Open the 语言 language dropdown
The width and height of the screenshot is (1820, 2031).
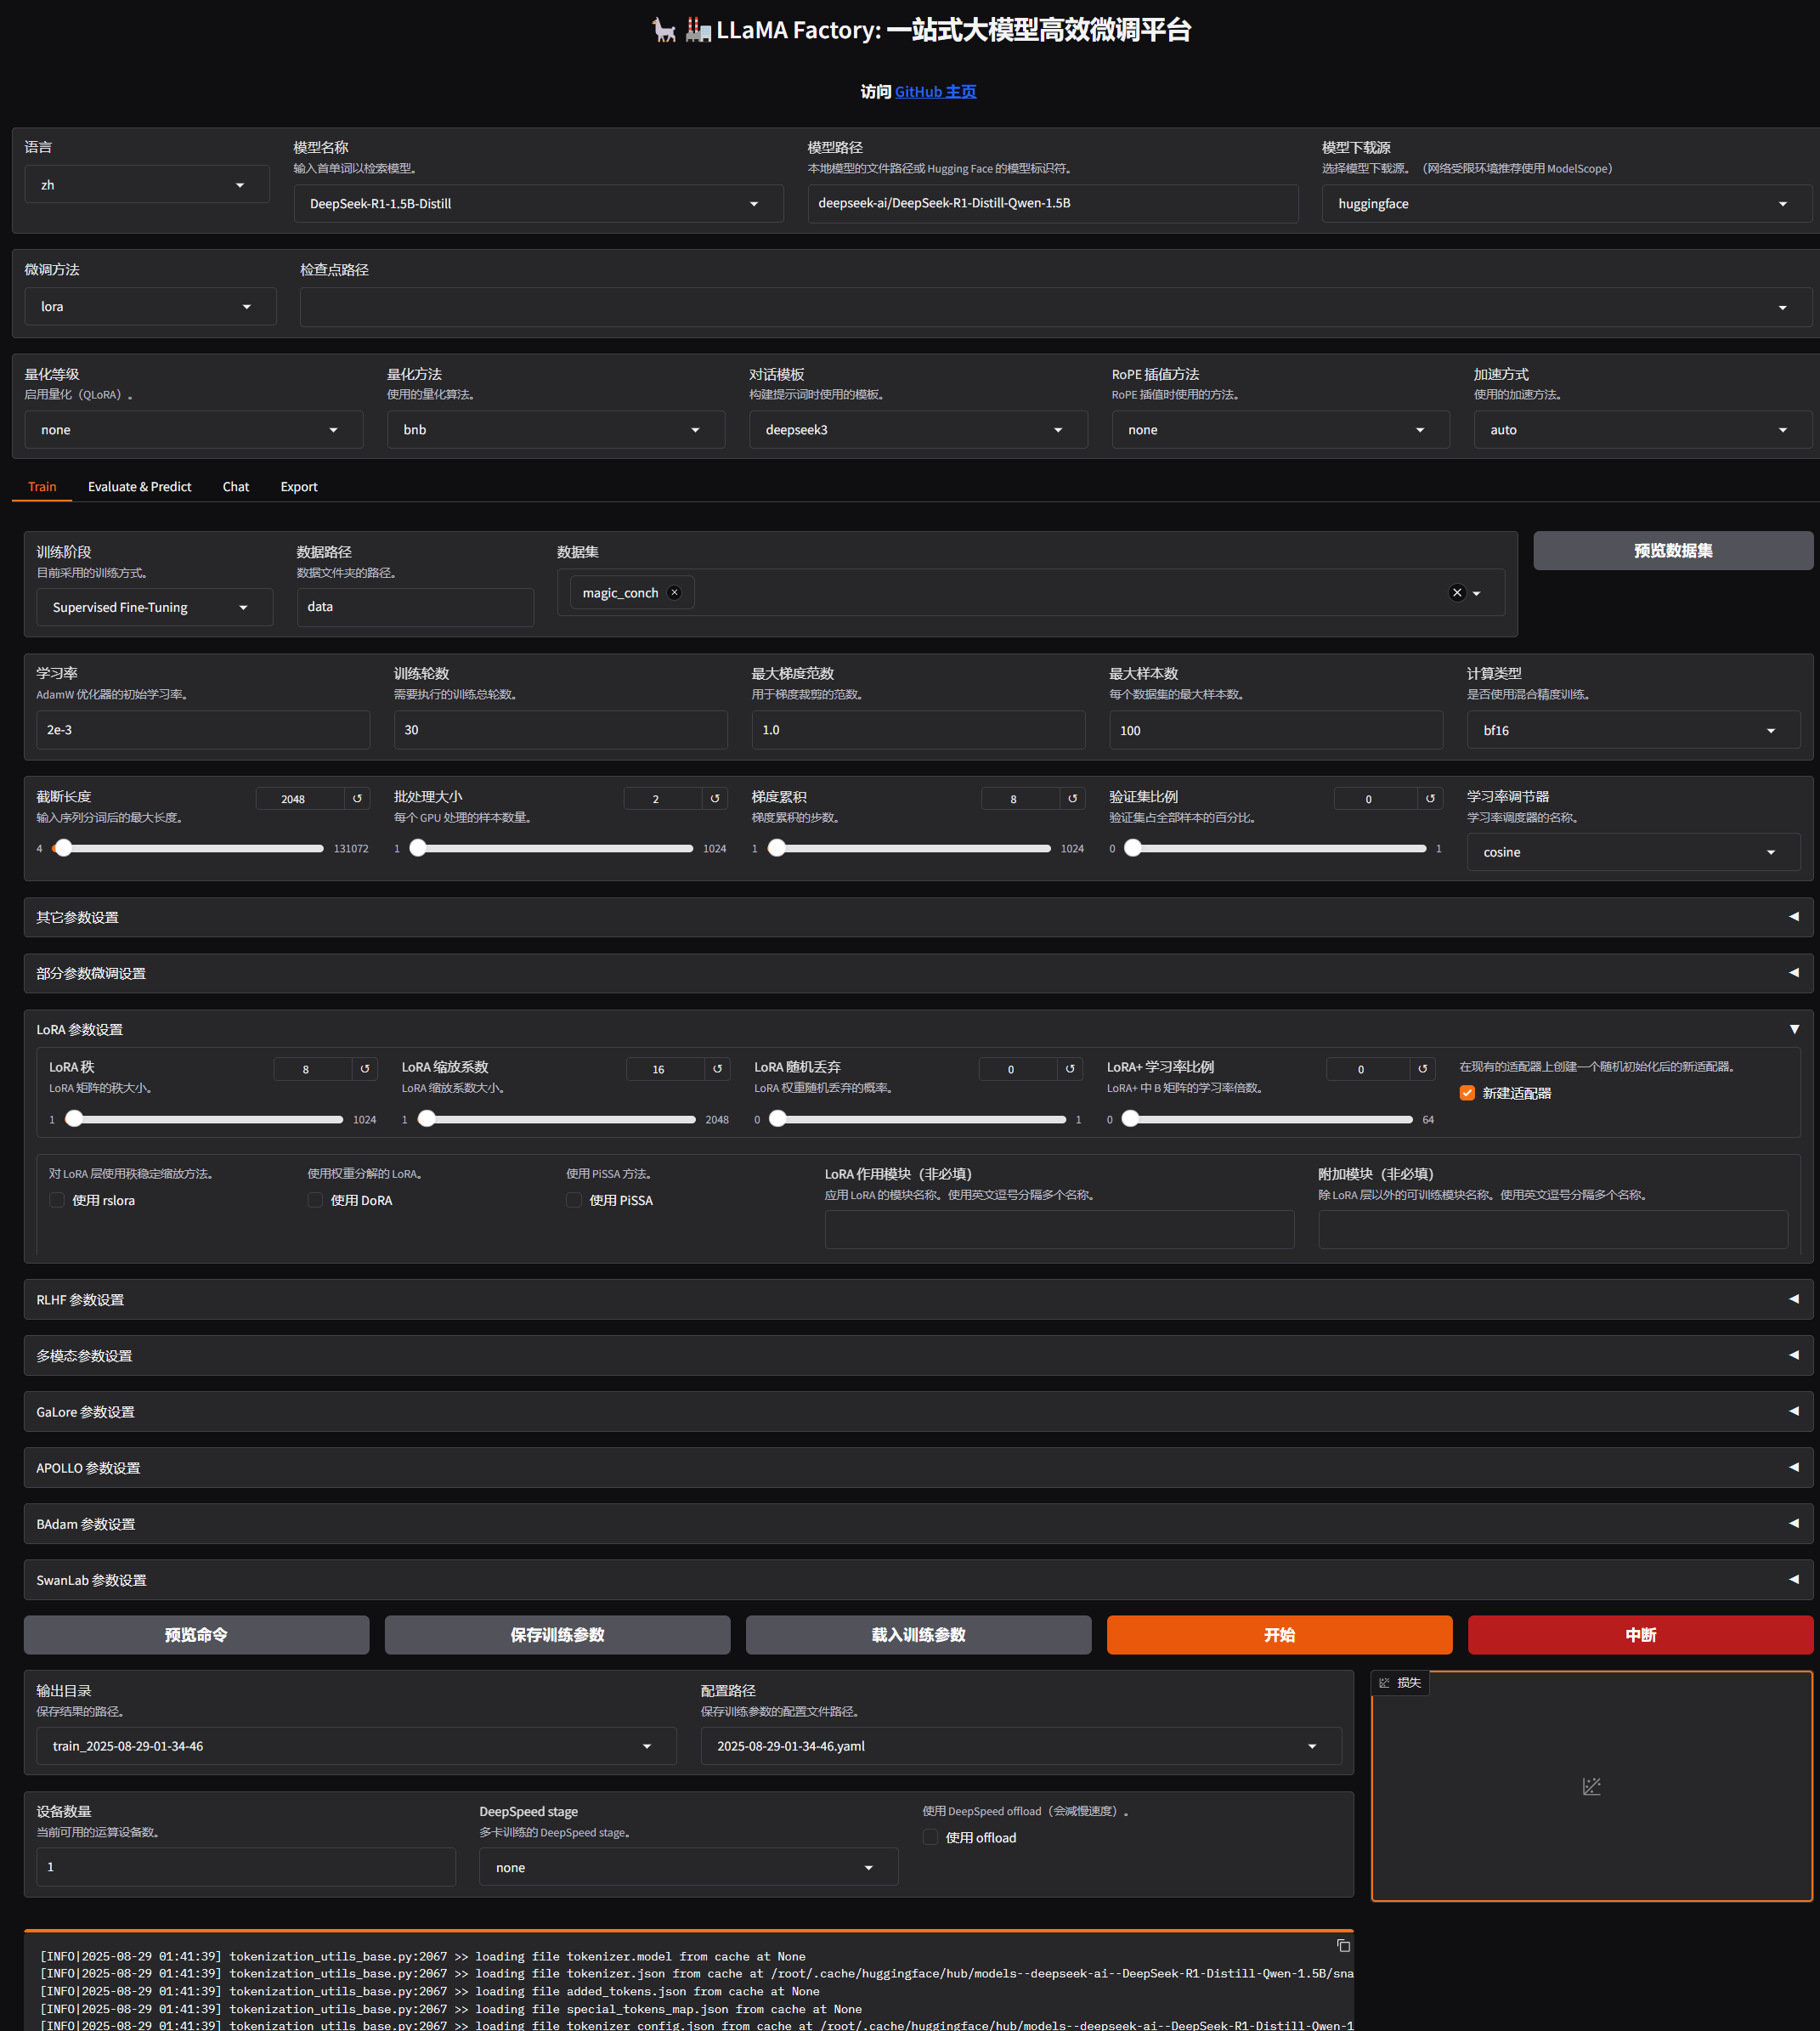click(x=147, y=184)
